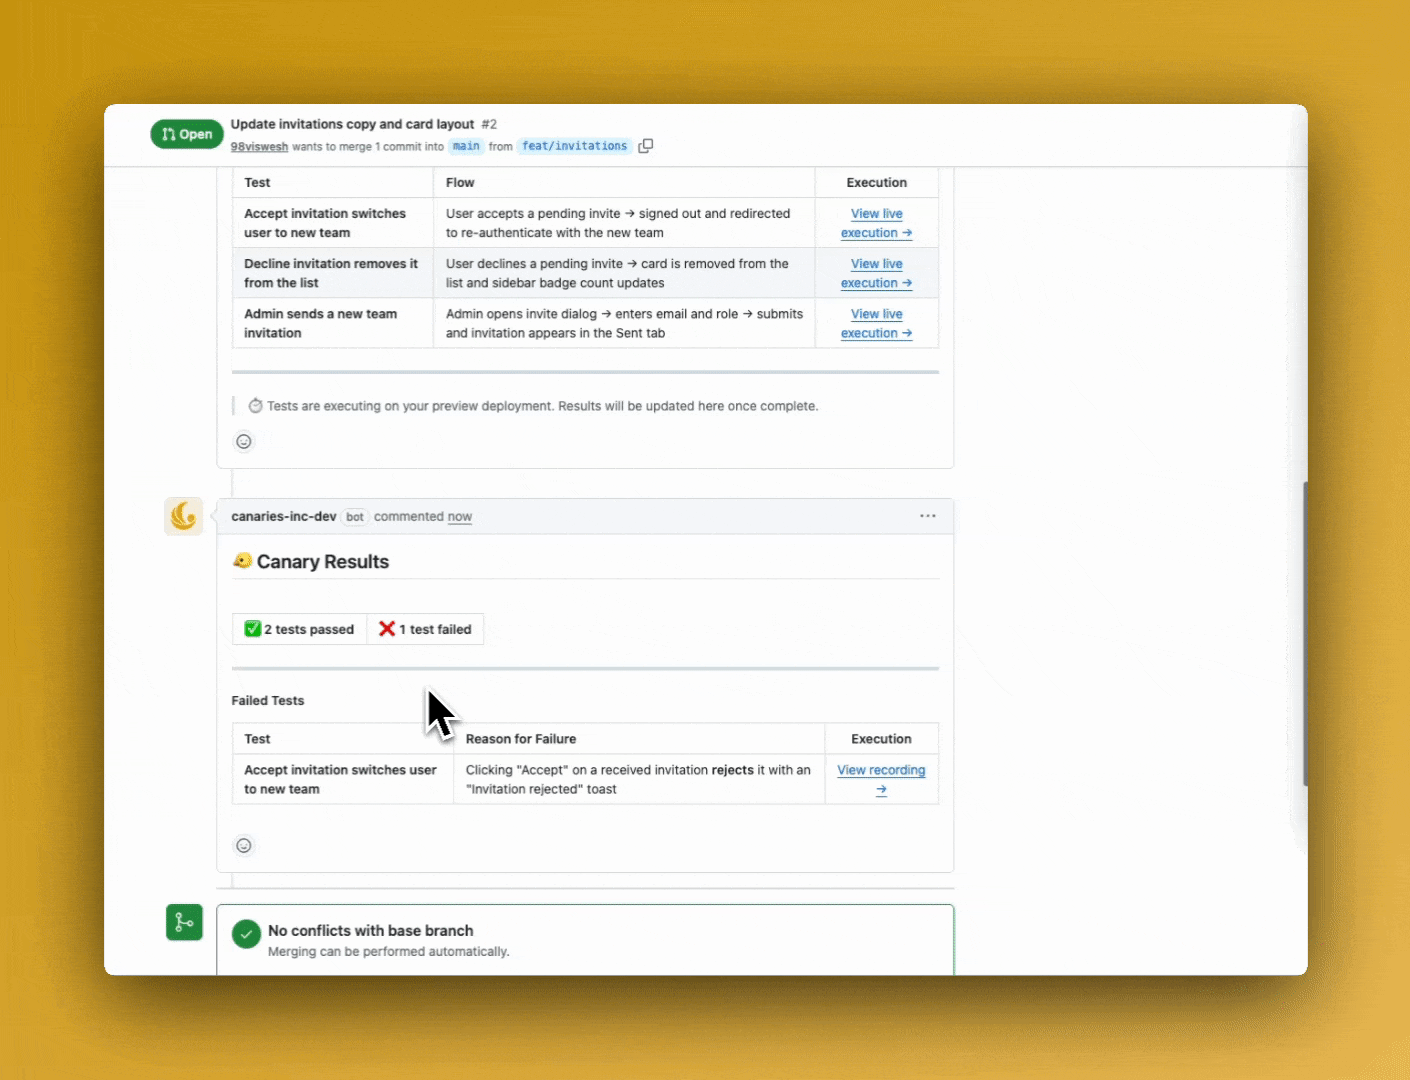View live execution for Accept invitation test

[876, 223]
